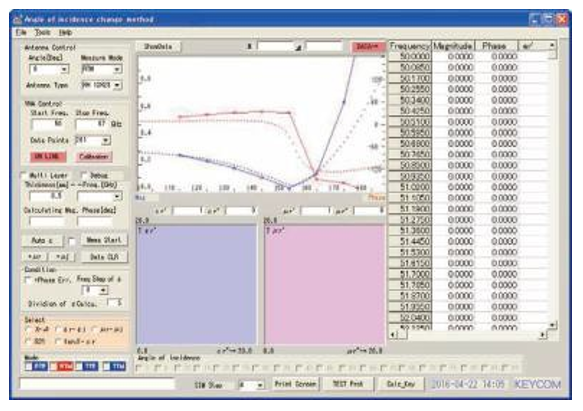Click the Print Screen button
Screen dimensions: 583x411
296,384
